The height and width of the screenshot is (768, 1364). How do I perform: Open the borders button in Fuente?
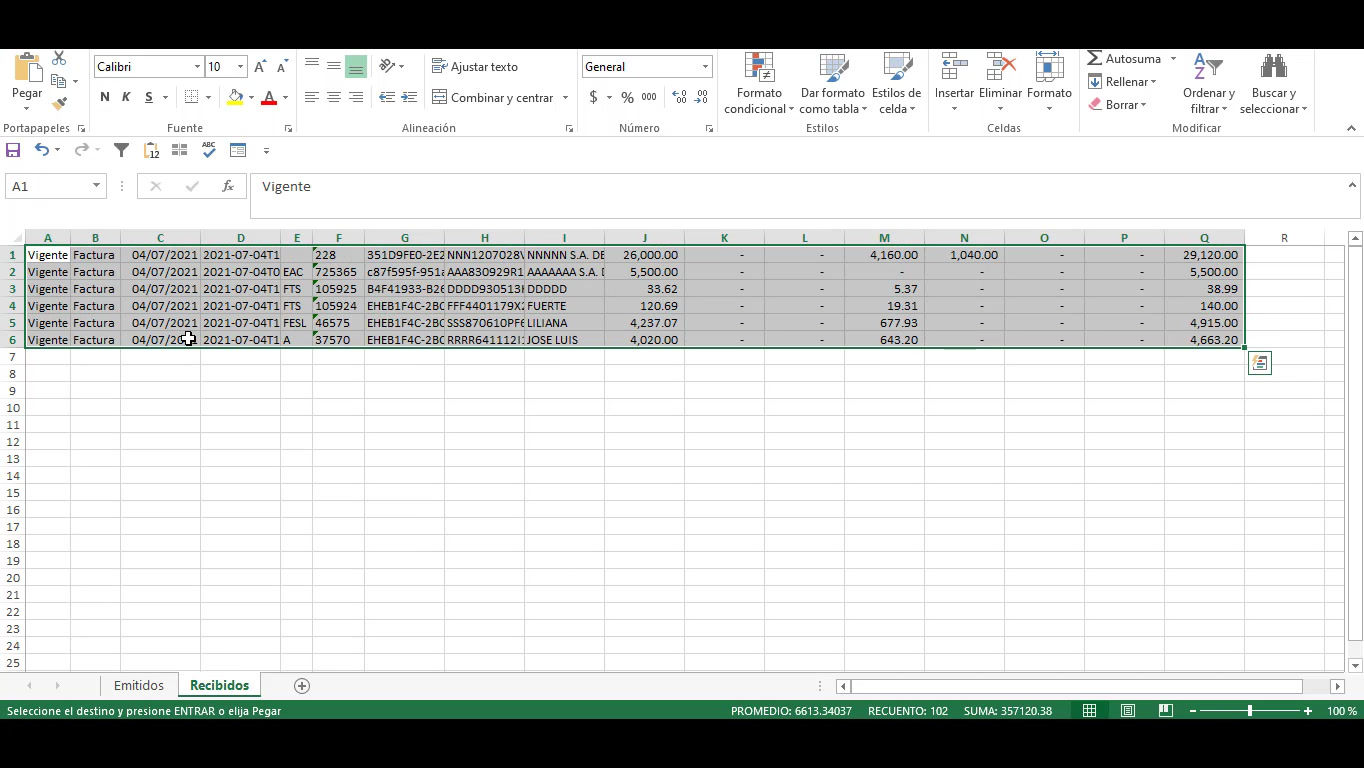click(x=191, y=97)
